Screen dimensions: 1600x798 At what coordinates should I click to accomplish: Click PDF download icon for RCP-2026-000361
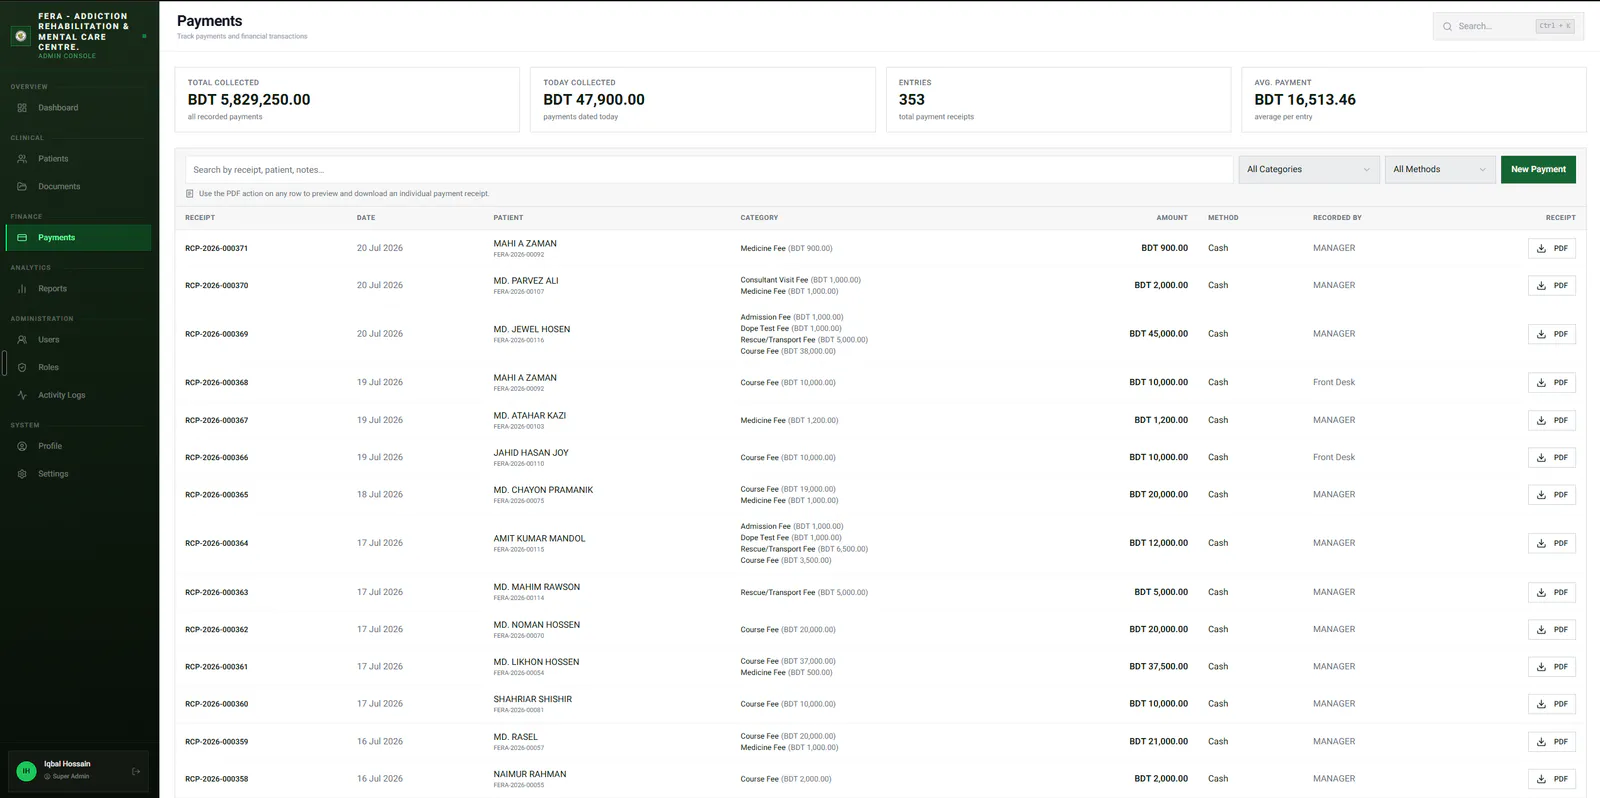coord(1541,667)
